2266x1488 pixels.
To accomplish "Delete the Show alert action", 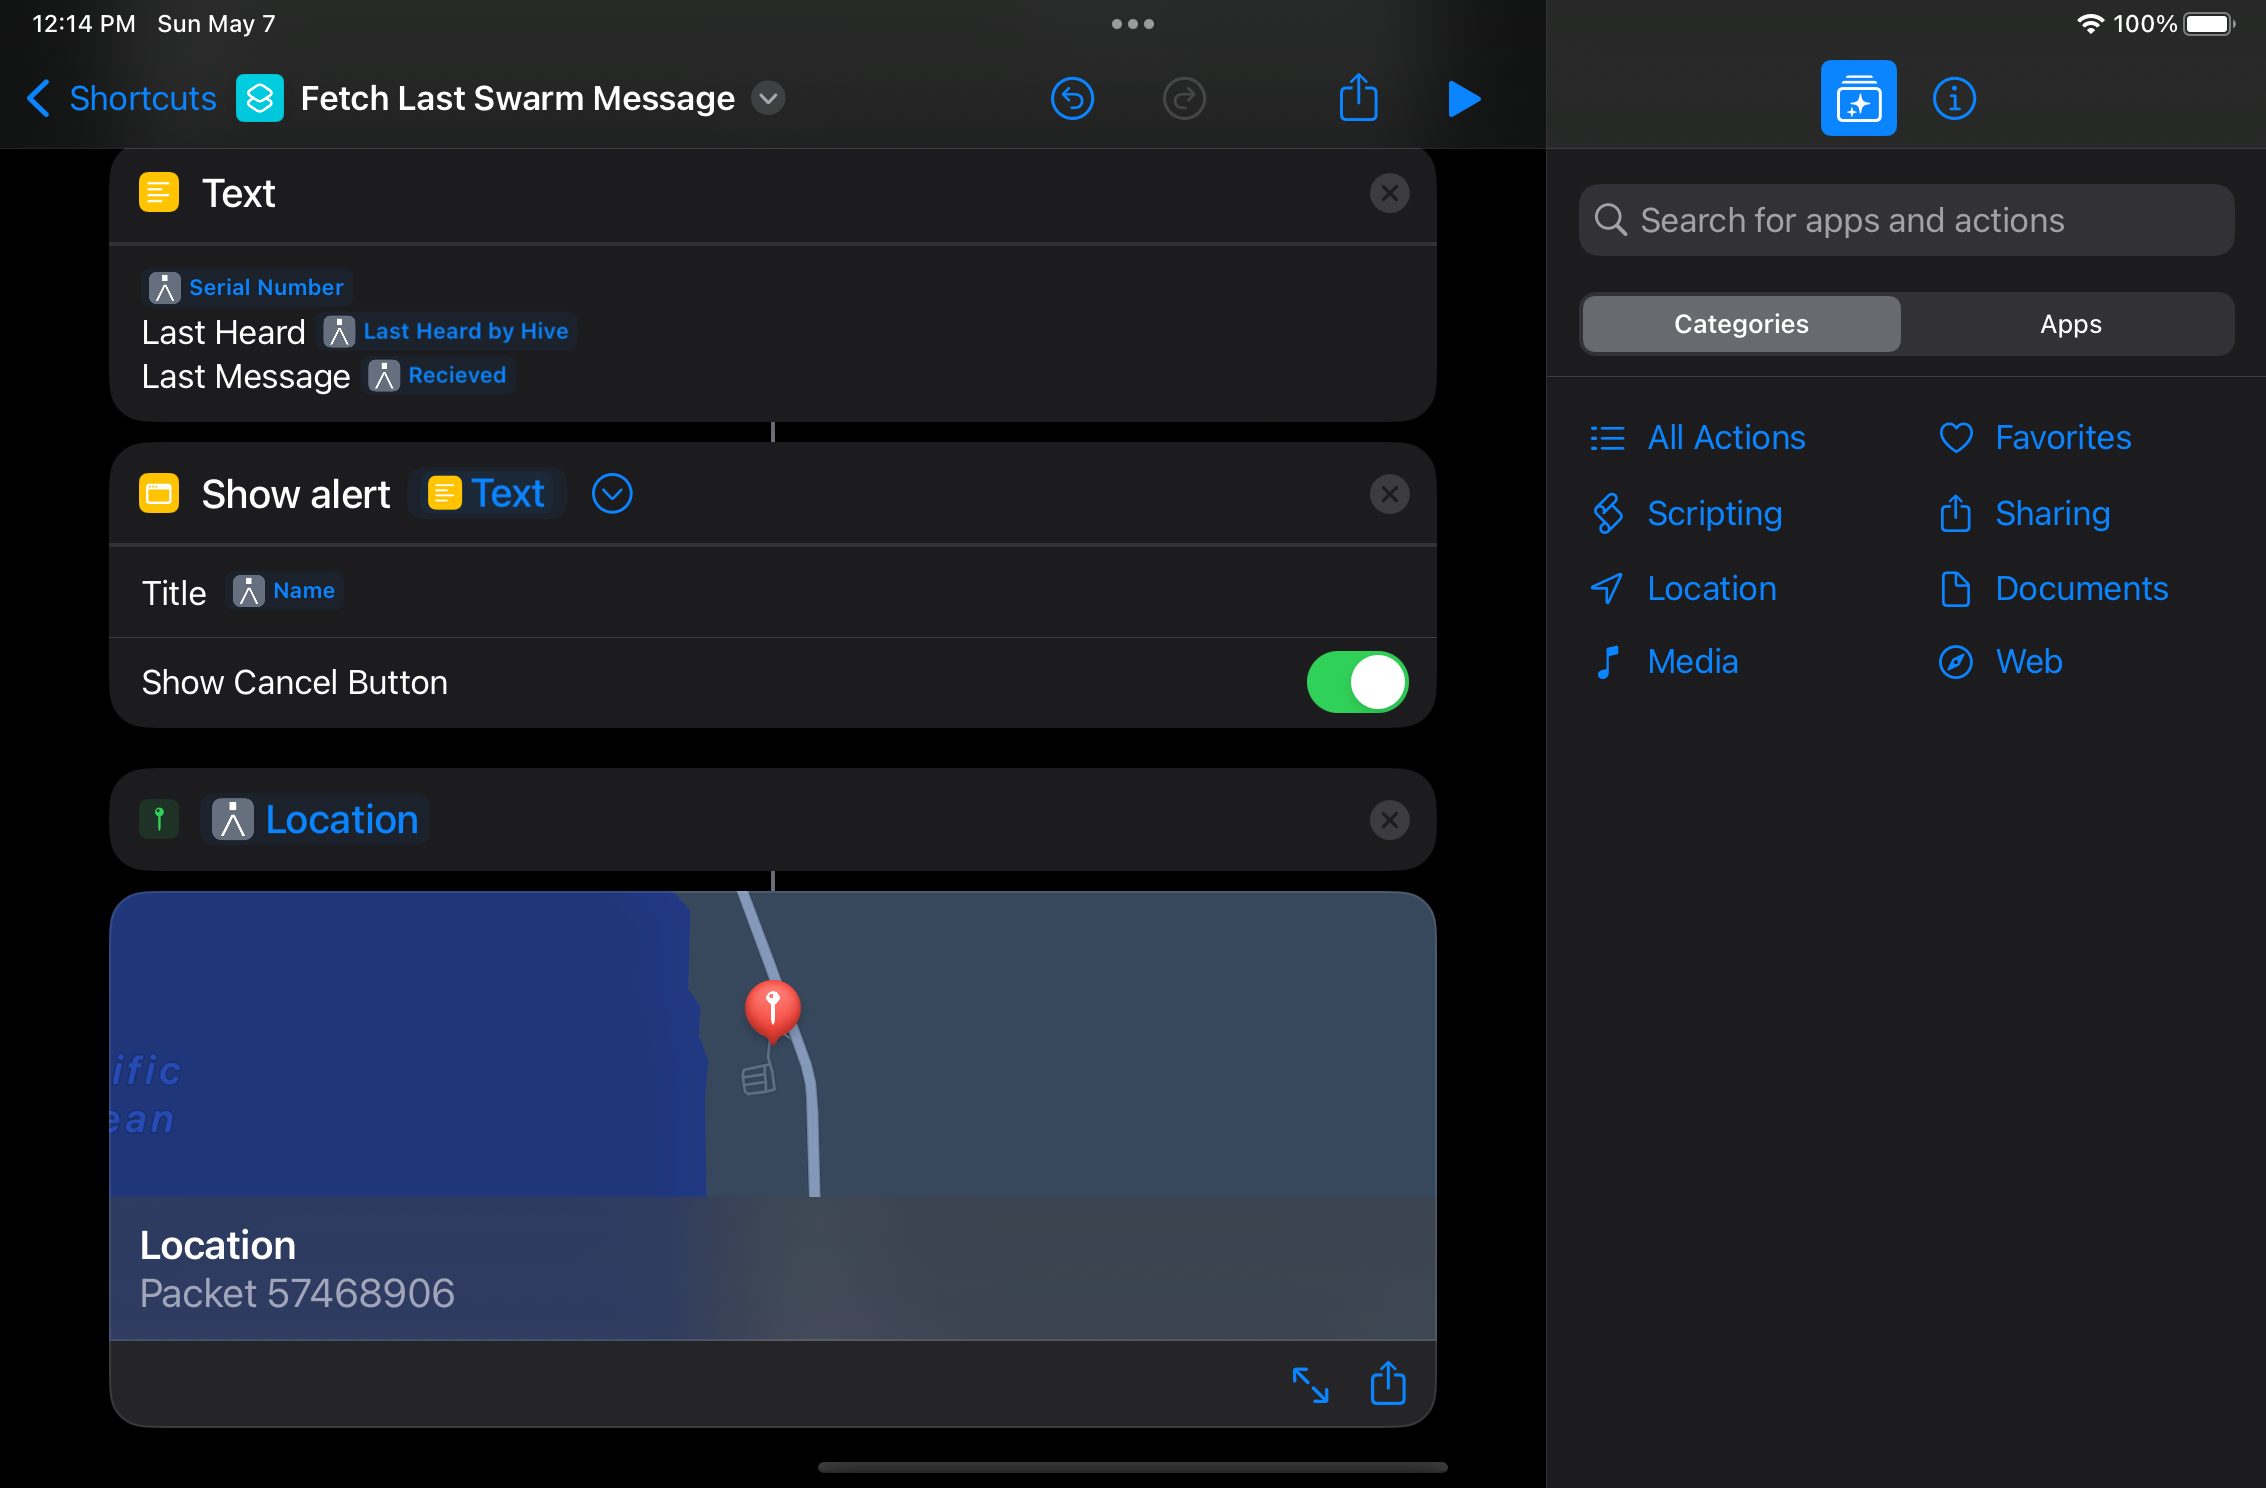I will tap(1389, 494).
